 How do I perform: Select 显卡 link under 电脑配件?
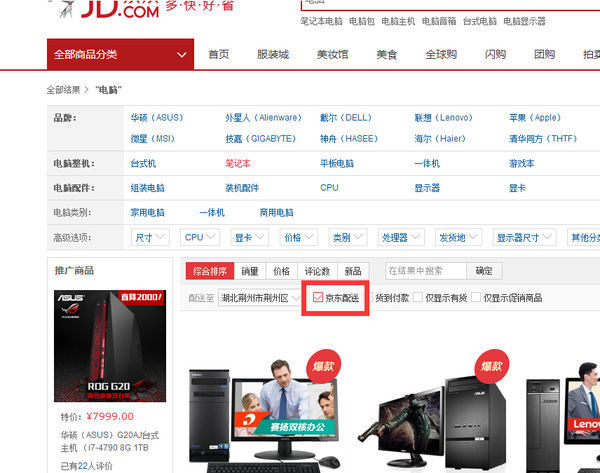point(517,188)
